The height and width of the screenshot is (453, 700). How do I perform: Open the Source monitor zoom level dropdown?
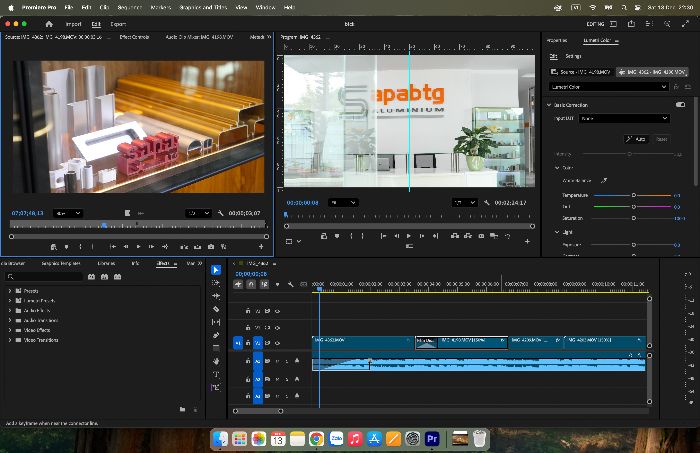[x=68, y=213]
